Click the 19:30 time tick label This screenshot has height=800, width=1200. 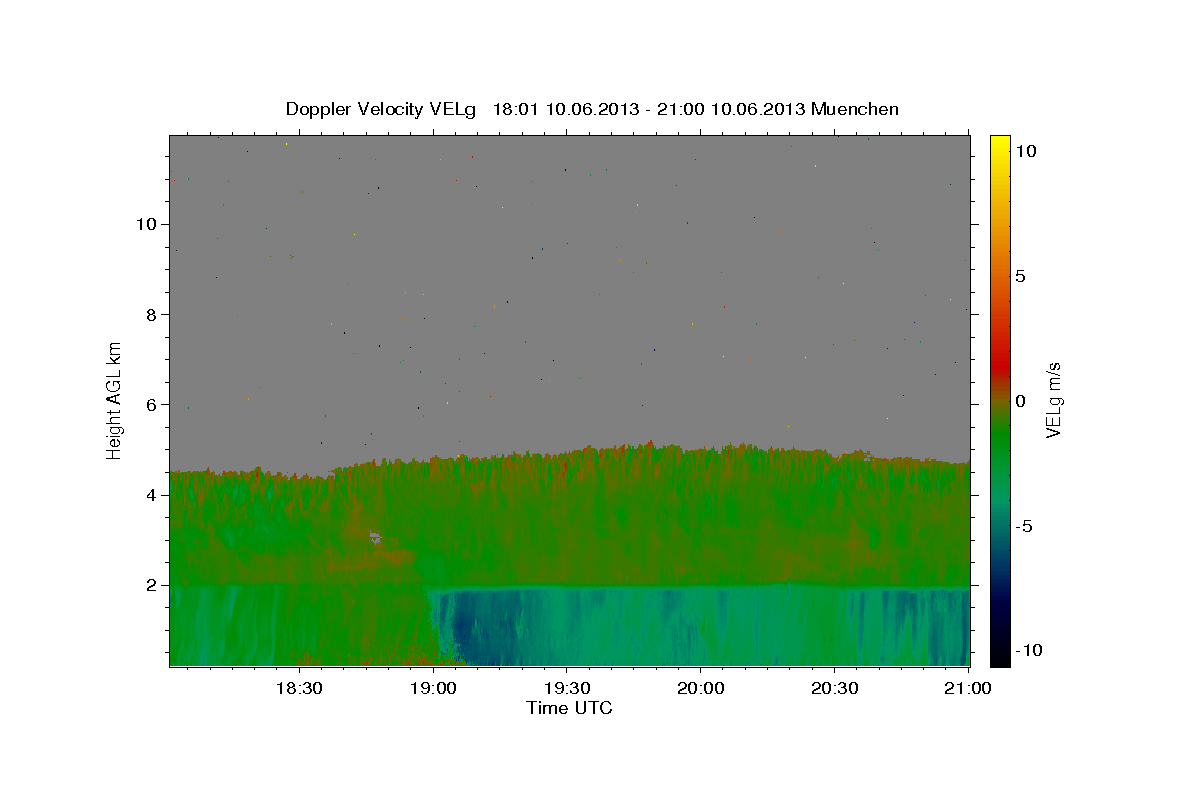(566, 688)
